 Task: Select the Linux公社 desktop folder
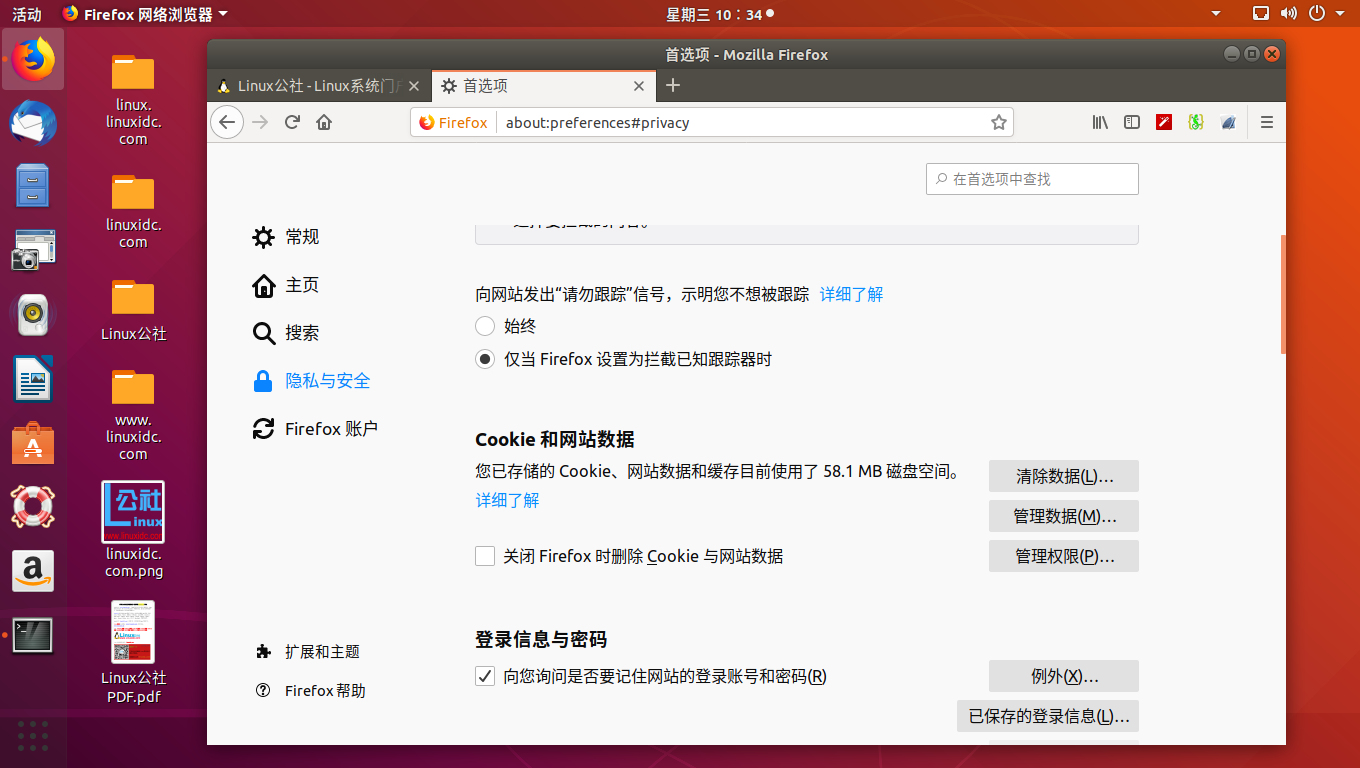(x=133, y=311)
